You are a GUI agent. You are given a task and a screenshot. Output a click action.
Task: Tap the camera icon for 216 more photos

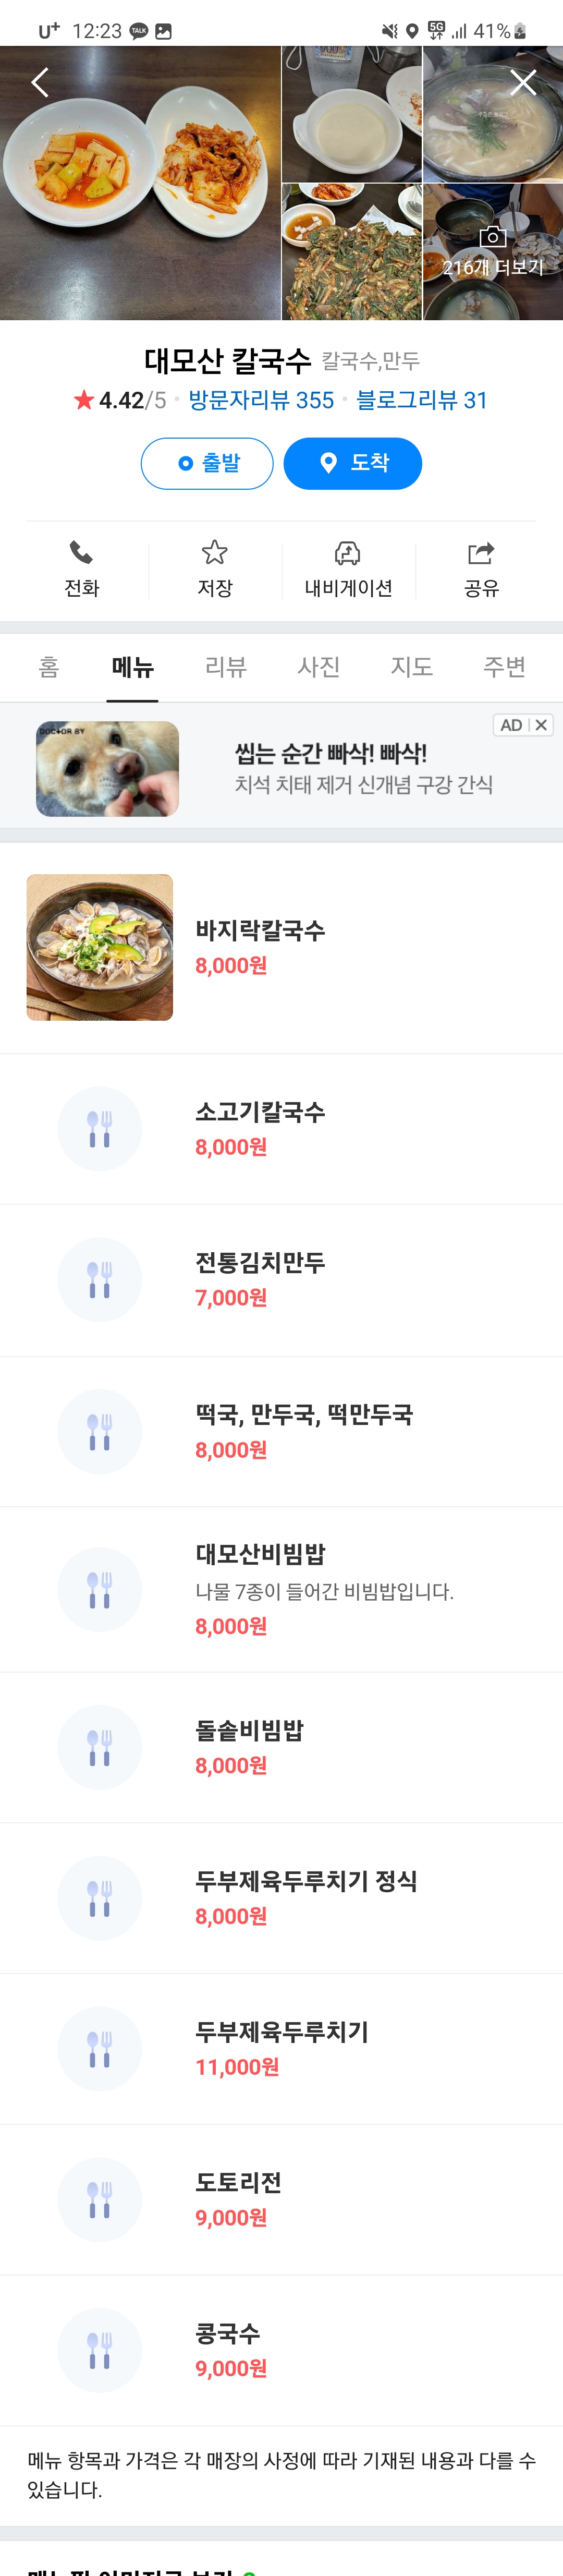coord(493,238)
